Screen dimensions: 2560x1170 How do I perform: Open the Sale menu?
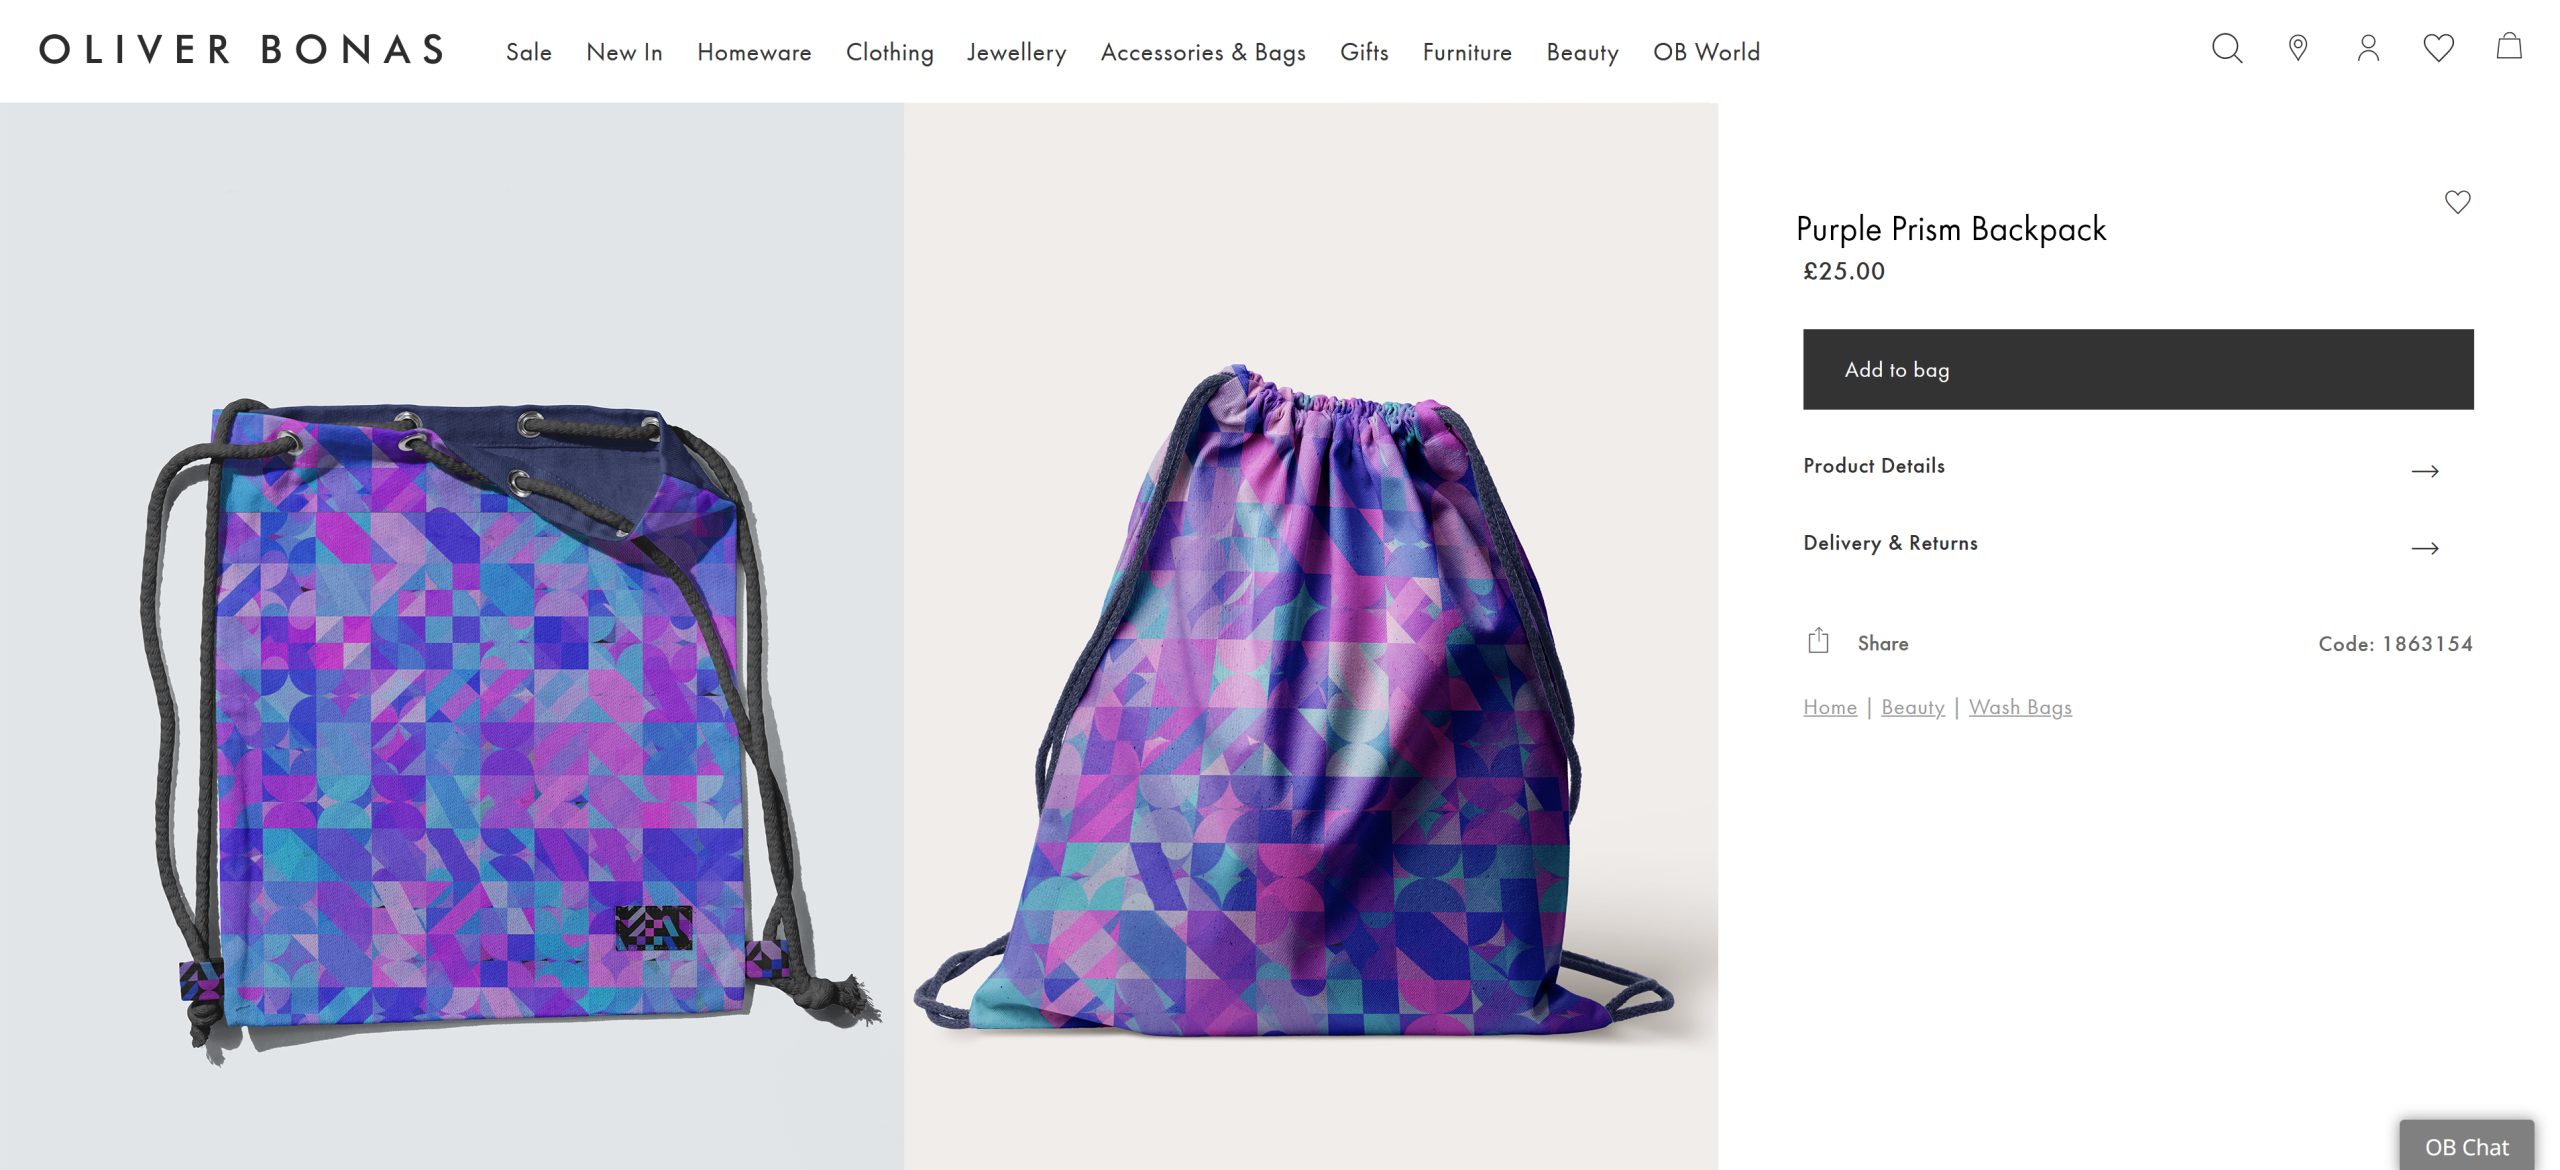(x=528, y=52)
